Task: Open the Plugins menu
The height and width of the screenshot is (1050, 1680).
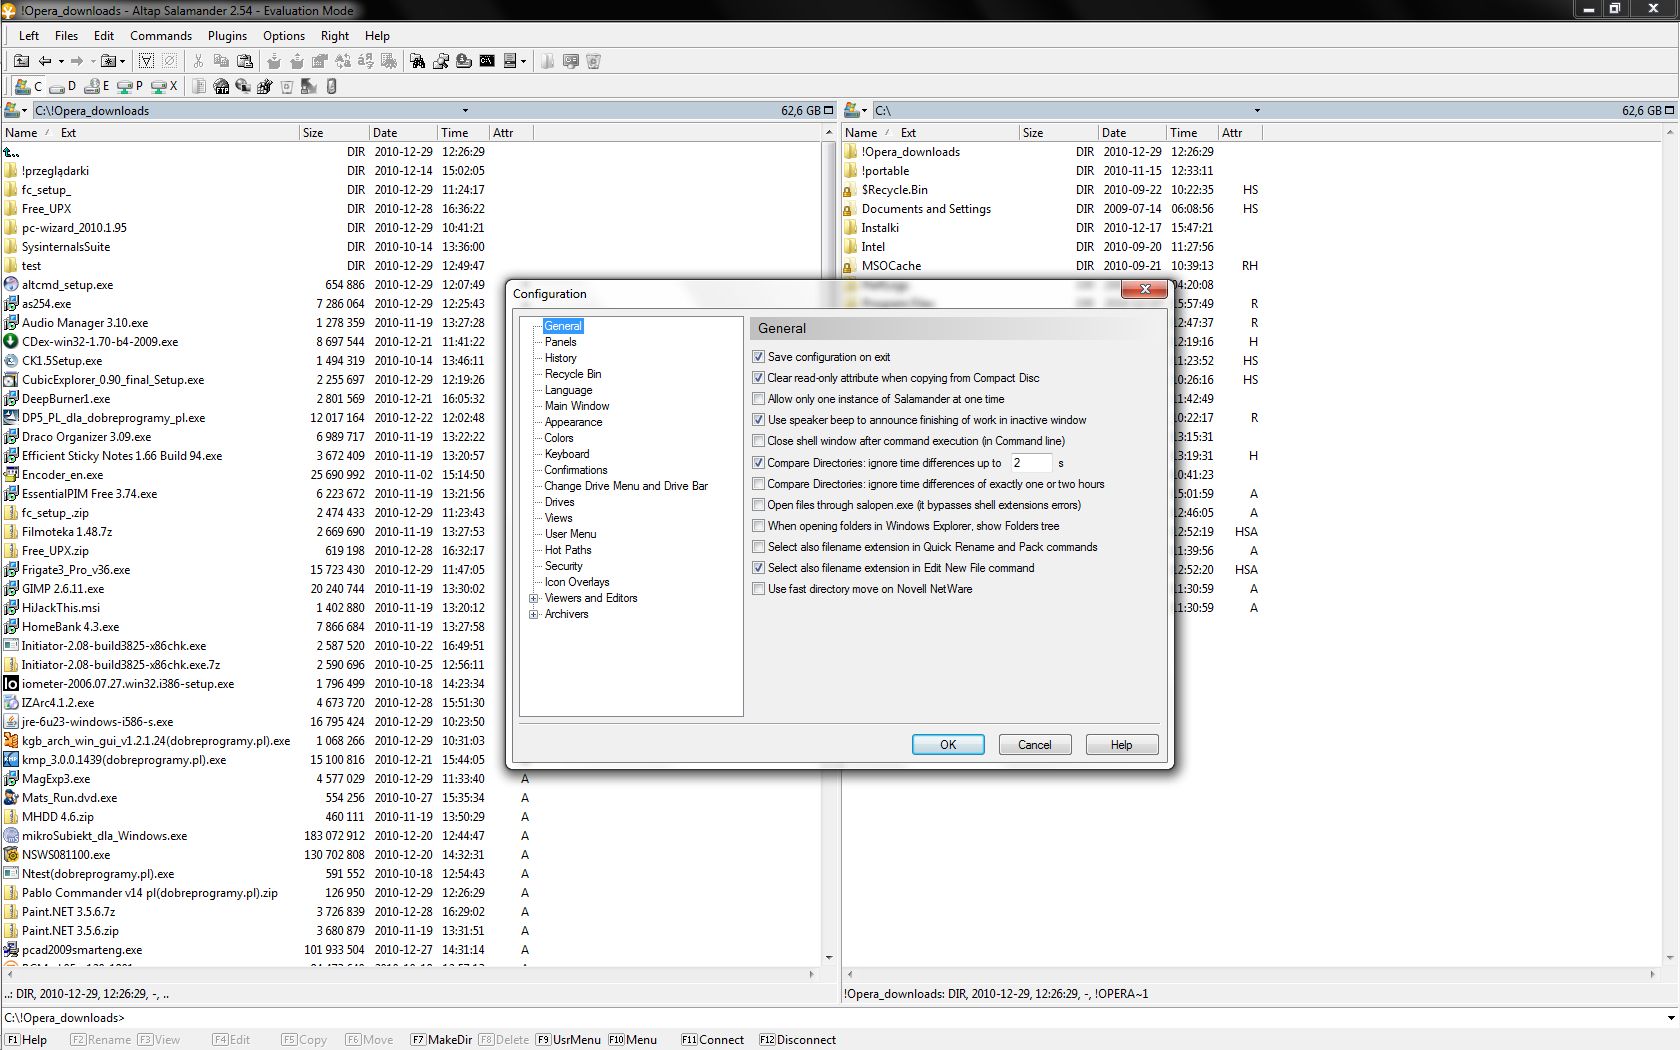Action: tap(227, 36)
